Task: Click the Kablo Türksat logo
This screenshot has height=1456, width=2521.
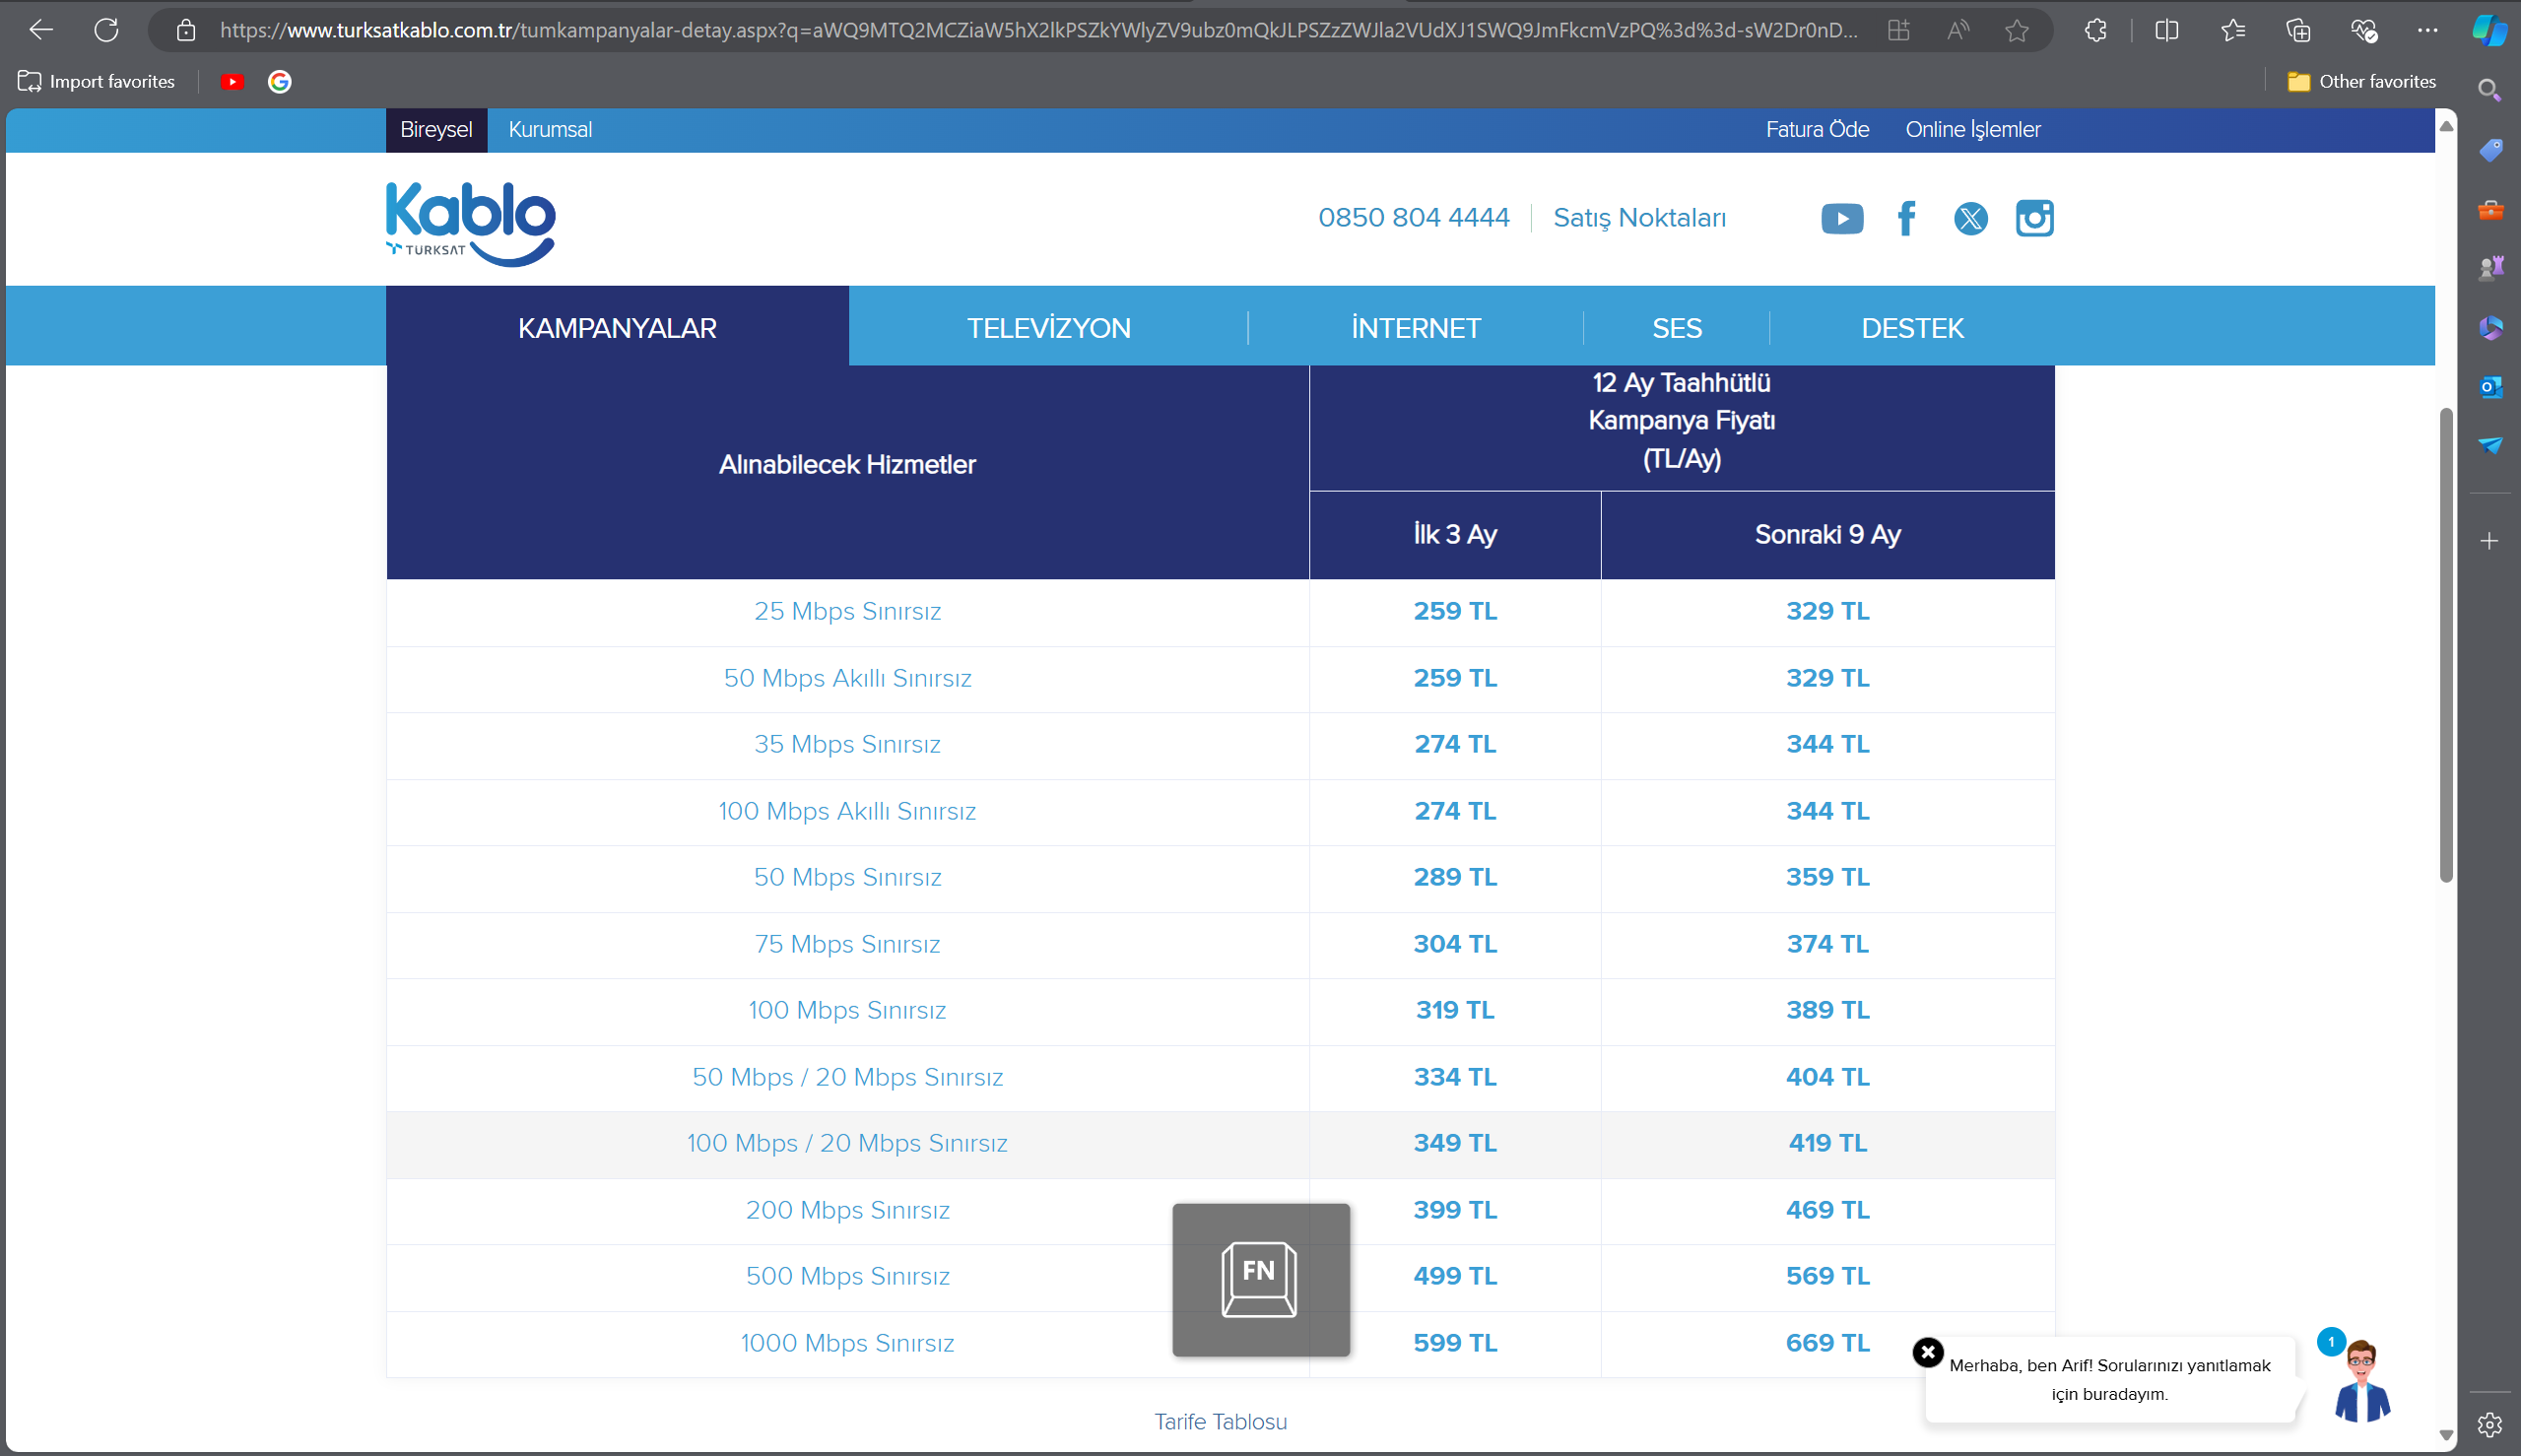Action: pos(470,223)
